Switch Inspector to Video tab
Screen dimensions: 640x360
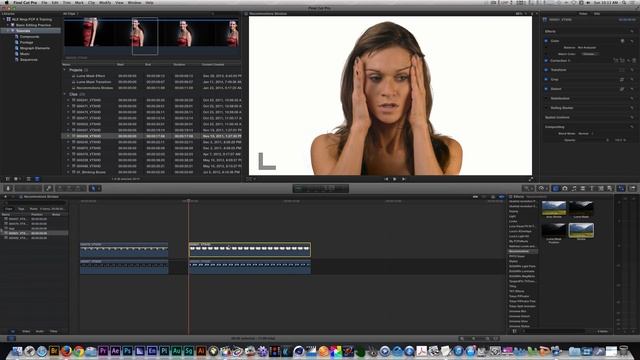click(x=583, y=13)
